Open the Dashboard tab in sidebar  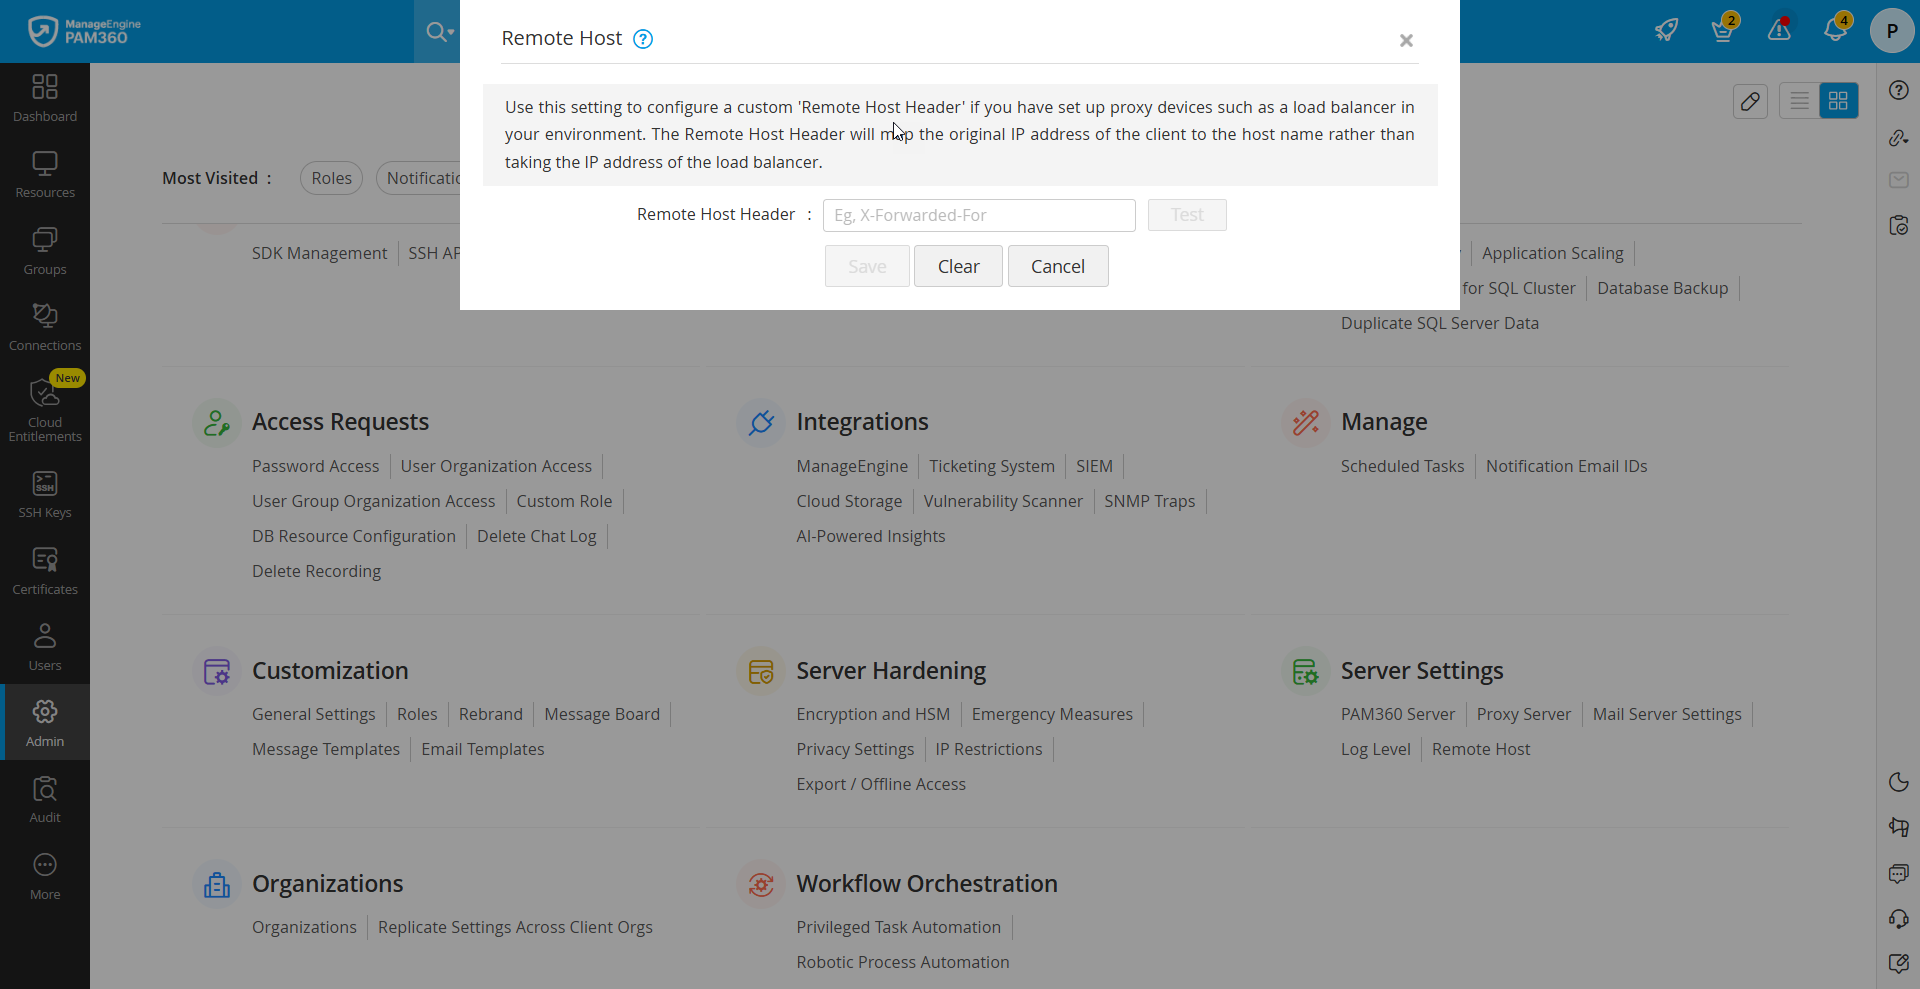tap(45, 98)
